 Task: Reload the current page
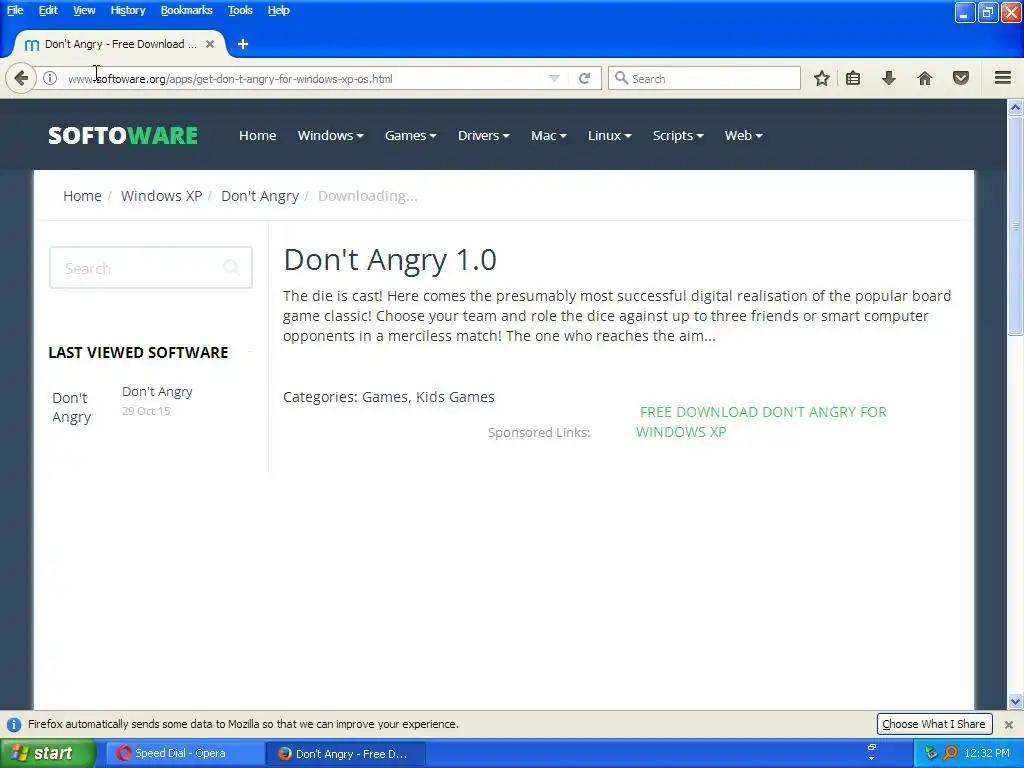(x=584, y=78)
